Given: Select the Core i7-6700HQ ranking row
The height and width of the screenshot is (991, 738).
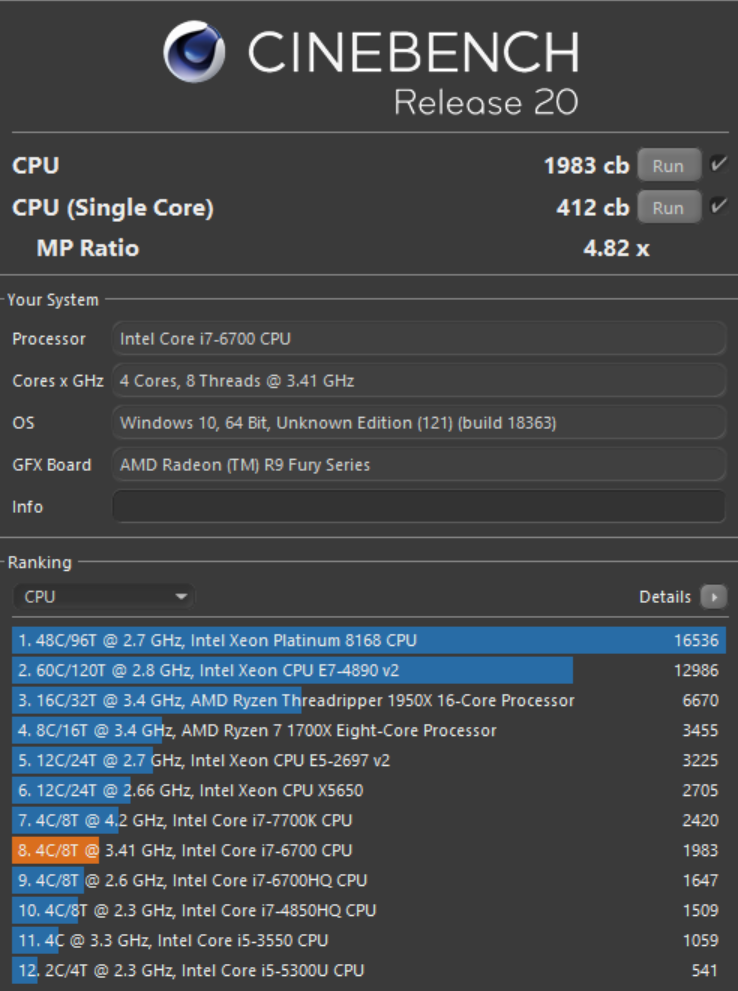Looking at the screenshot, I should pyautogui.click(x=369, y=880).
